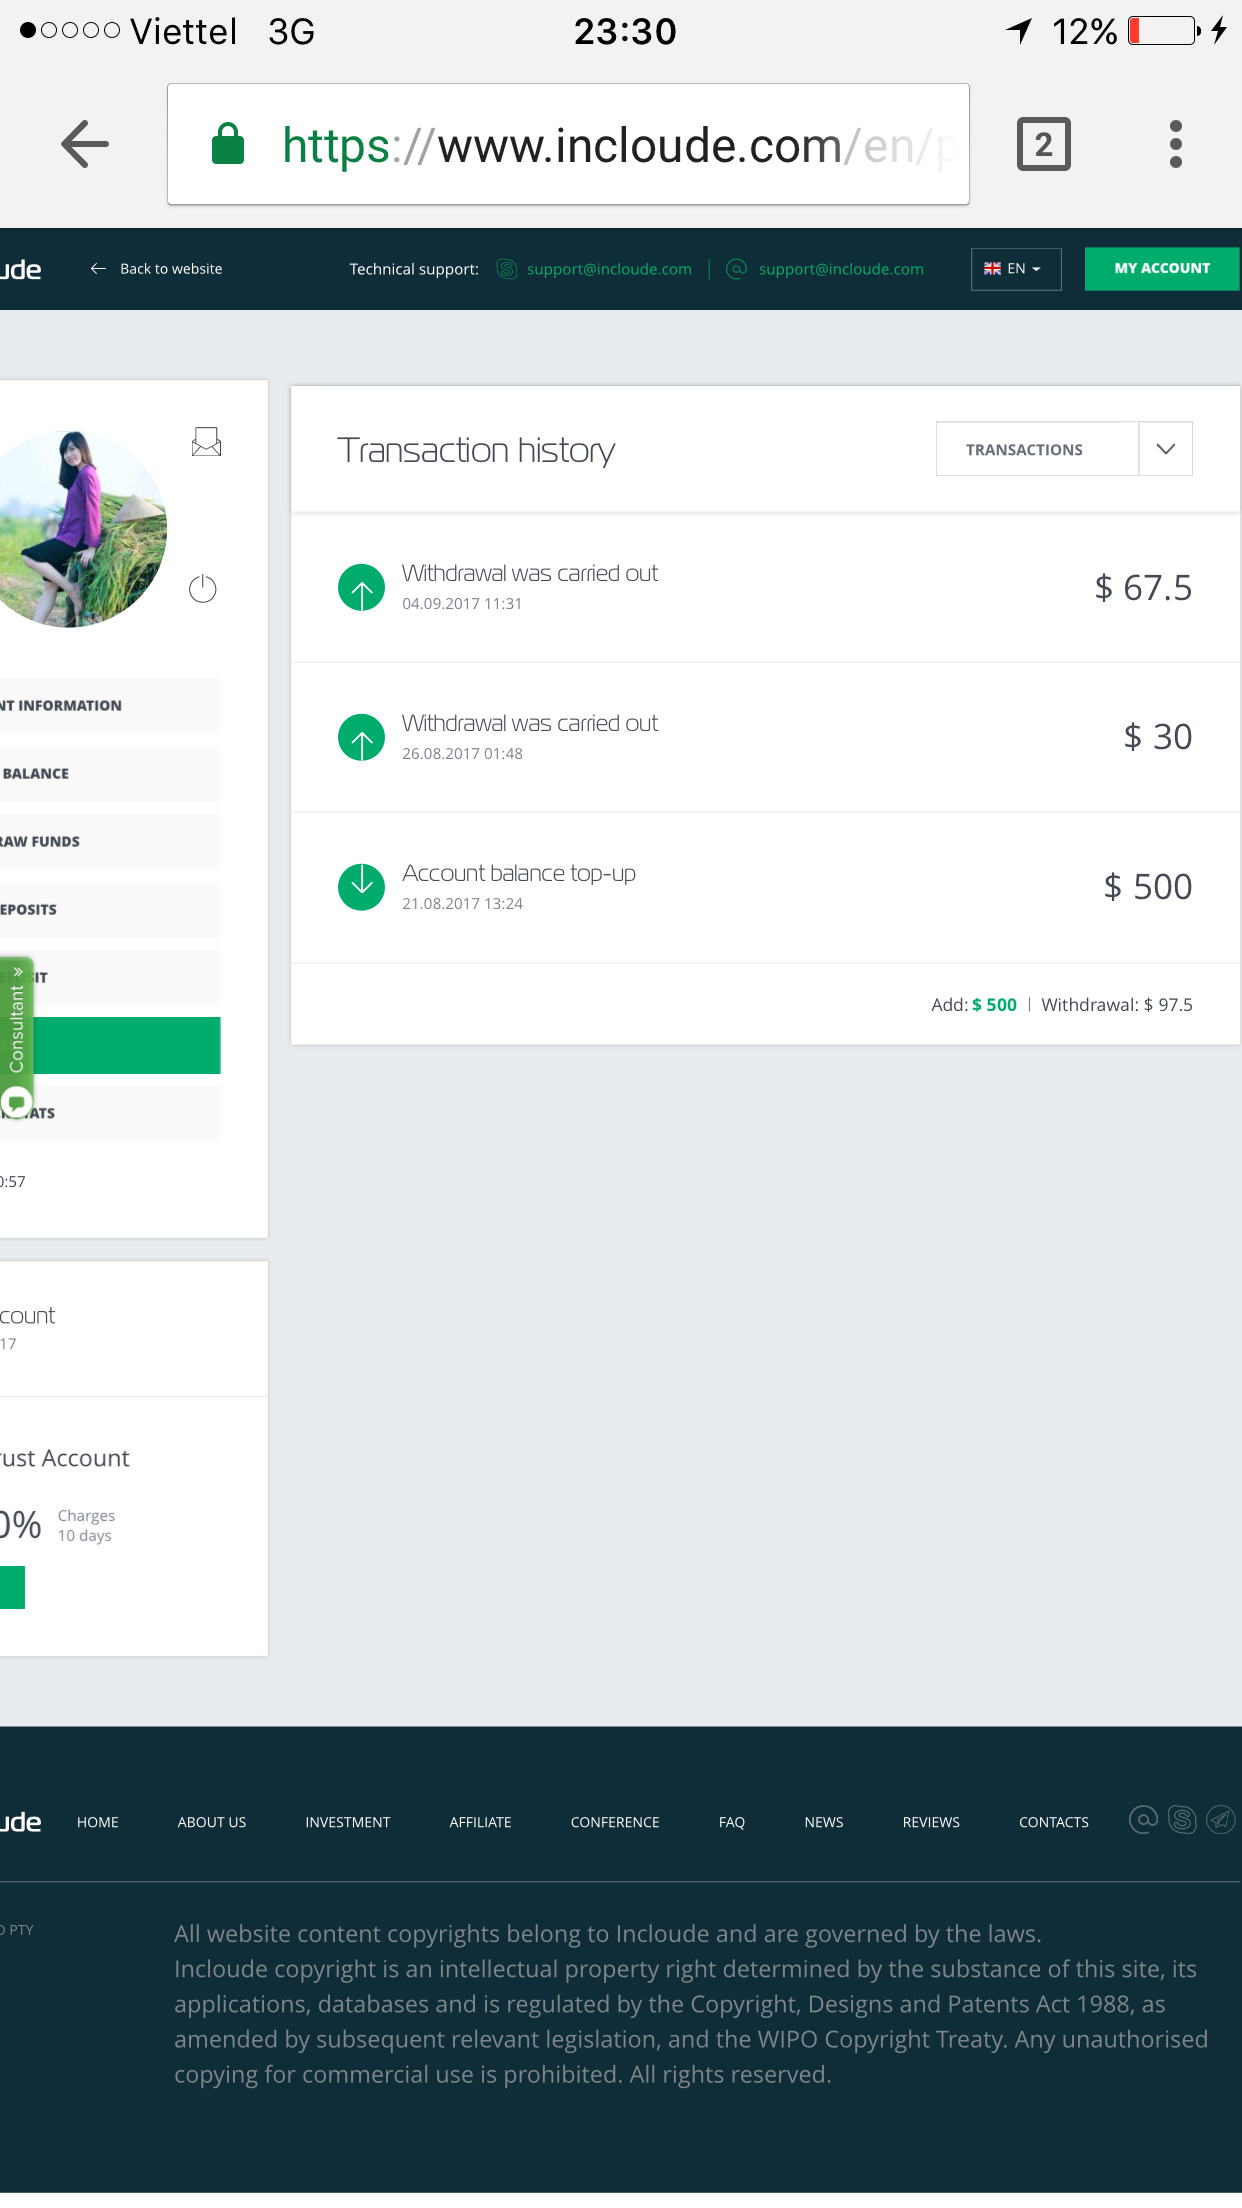Open the browser three-dot menu

pos(1176,144)
